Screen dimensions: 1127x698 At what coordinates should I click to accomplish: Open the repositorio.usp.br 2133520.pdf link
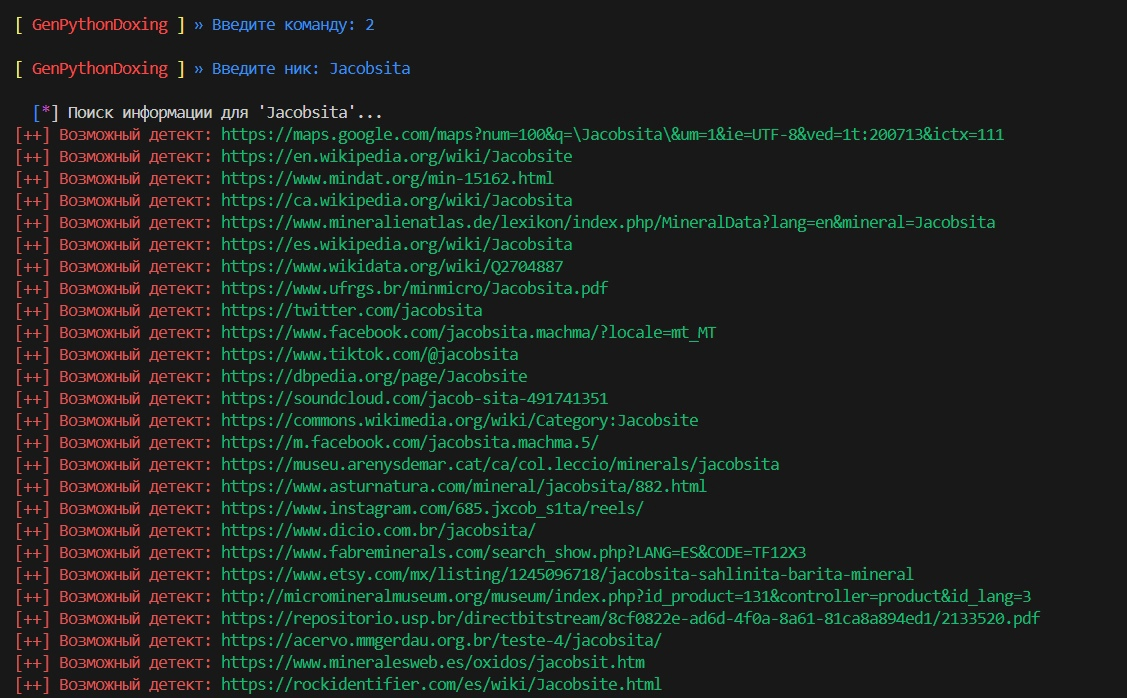click(630, 619)
